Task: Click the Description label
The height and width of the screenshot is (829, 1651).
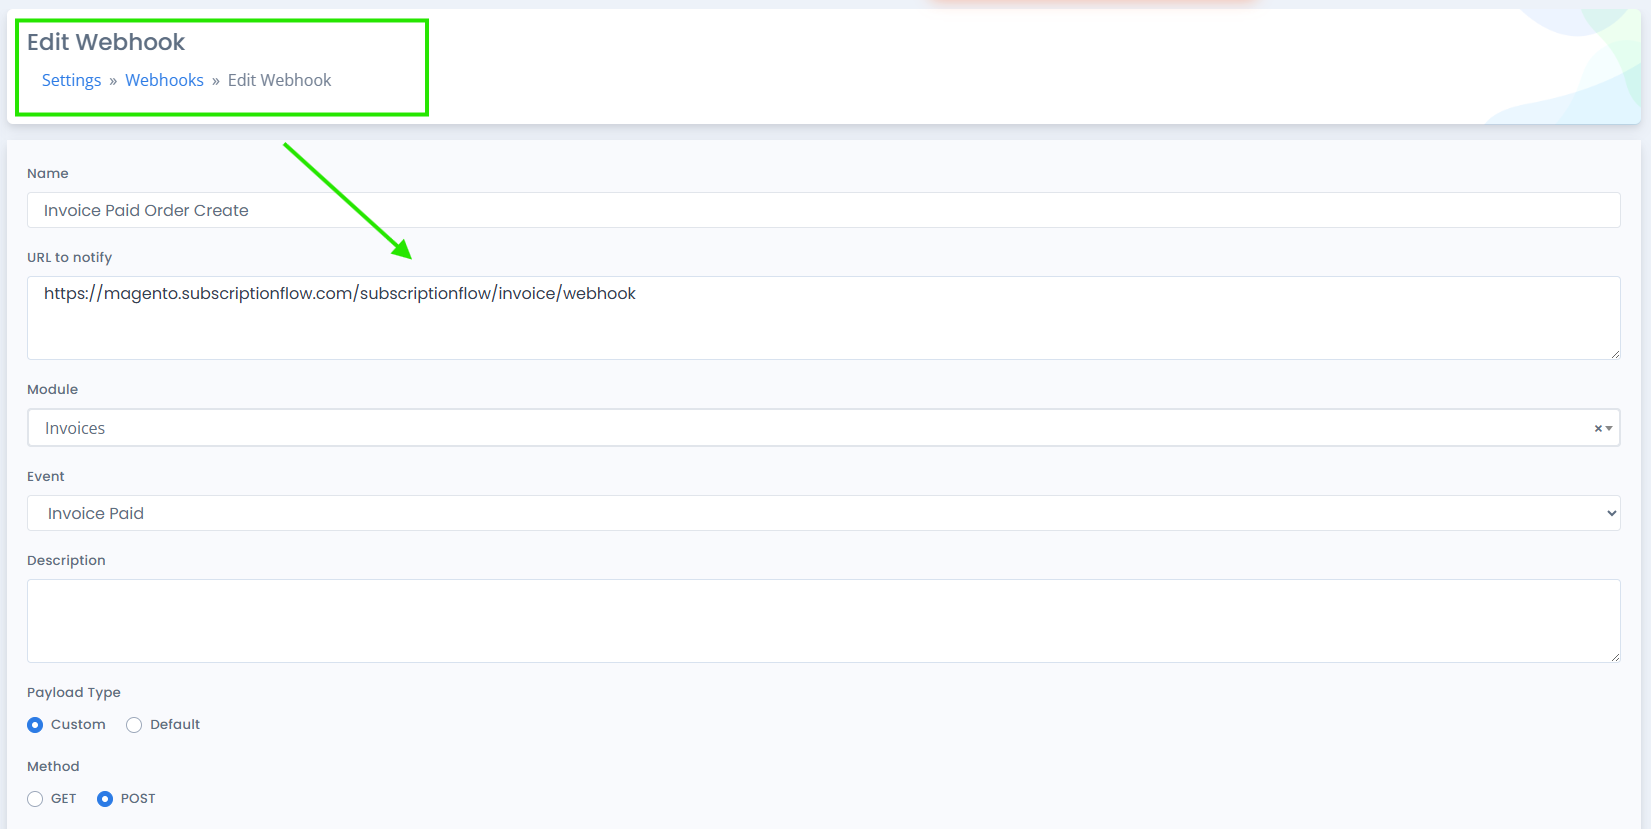Action: [66, 560]
